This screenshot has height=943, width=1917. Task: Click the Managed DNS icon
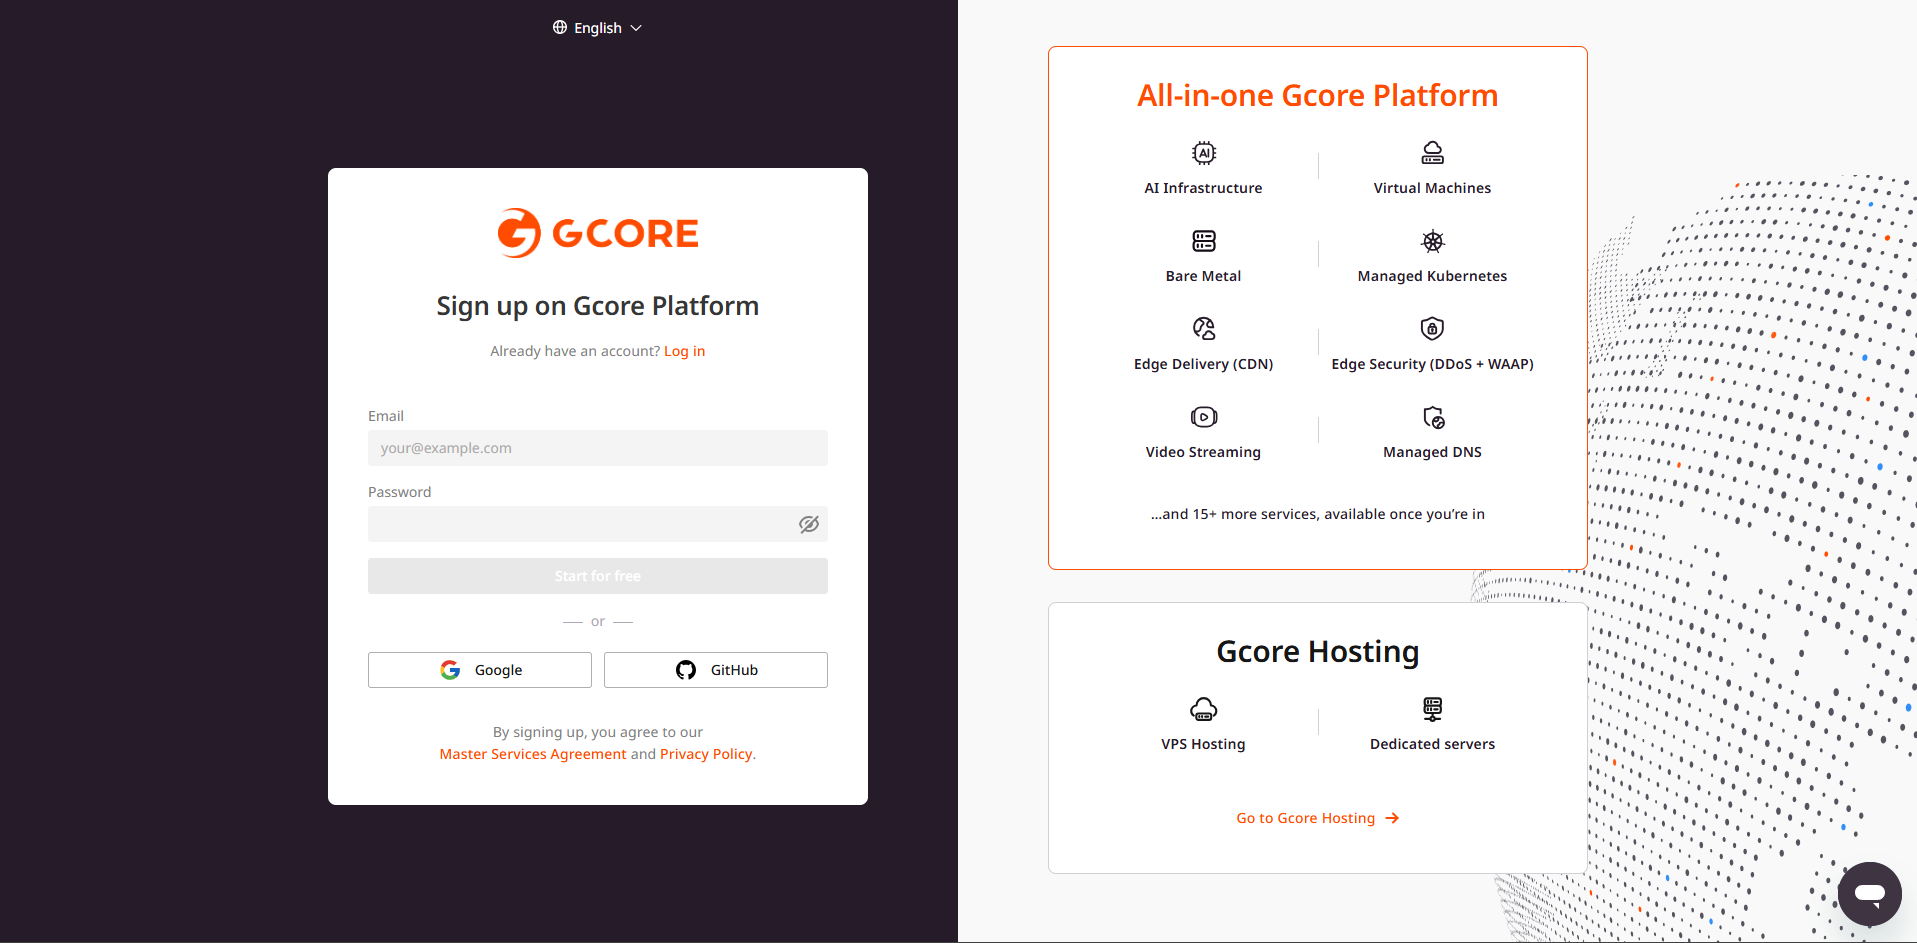(1433, 417)
